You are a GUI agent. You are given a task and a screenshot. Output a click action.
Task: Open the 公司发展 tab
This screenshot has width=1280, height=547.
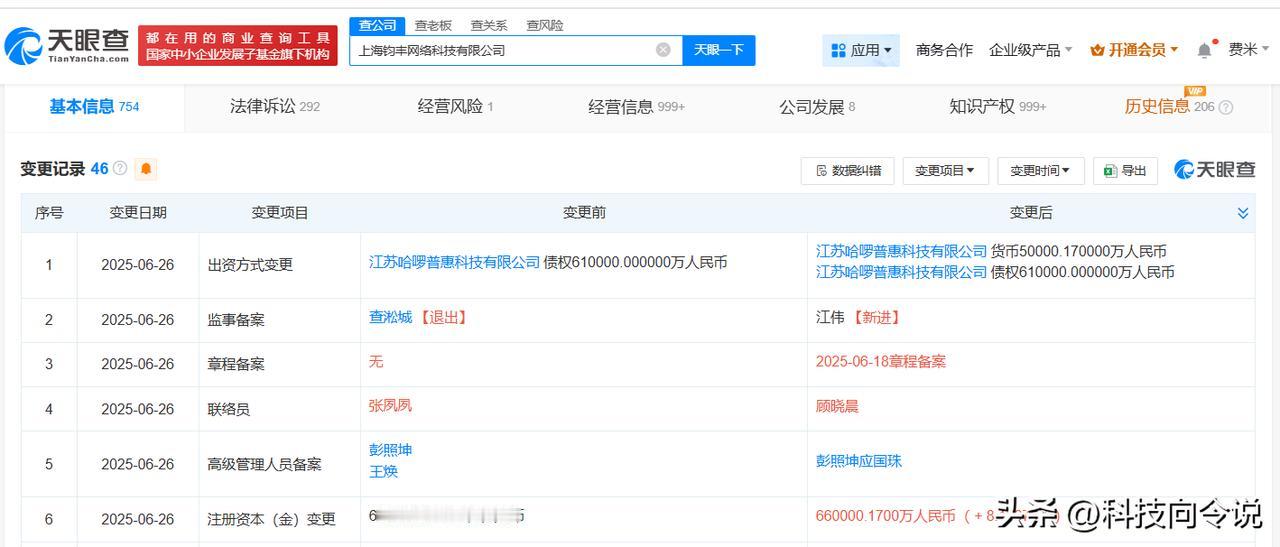(x=817, y=107)
